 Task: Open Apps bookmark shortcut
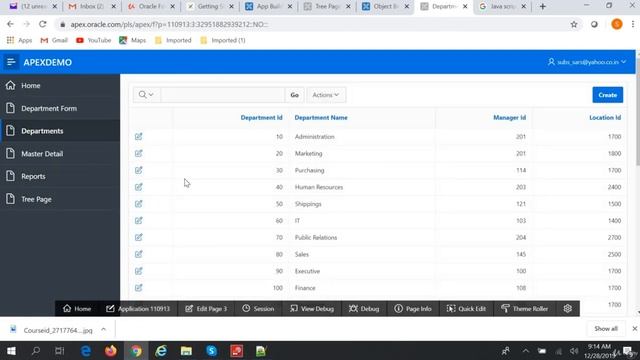(x=19, y=40)
